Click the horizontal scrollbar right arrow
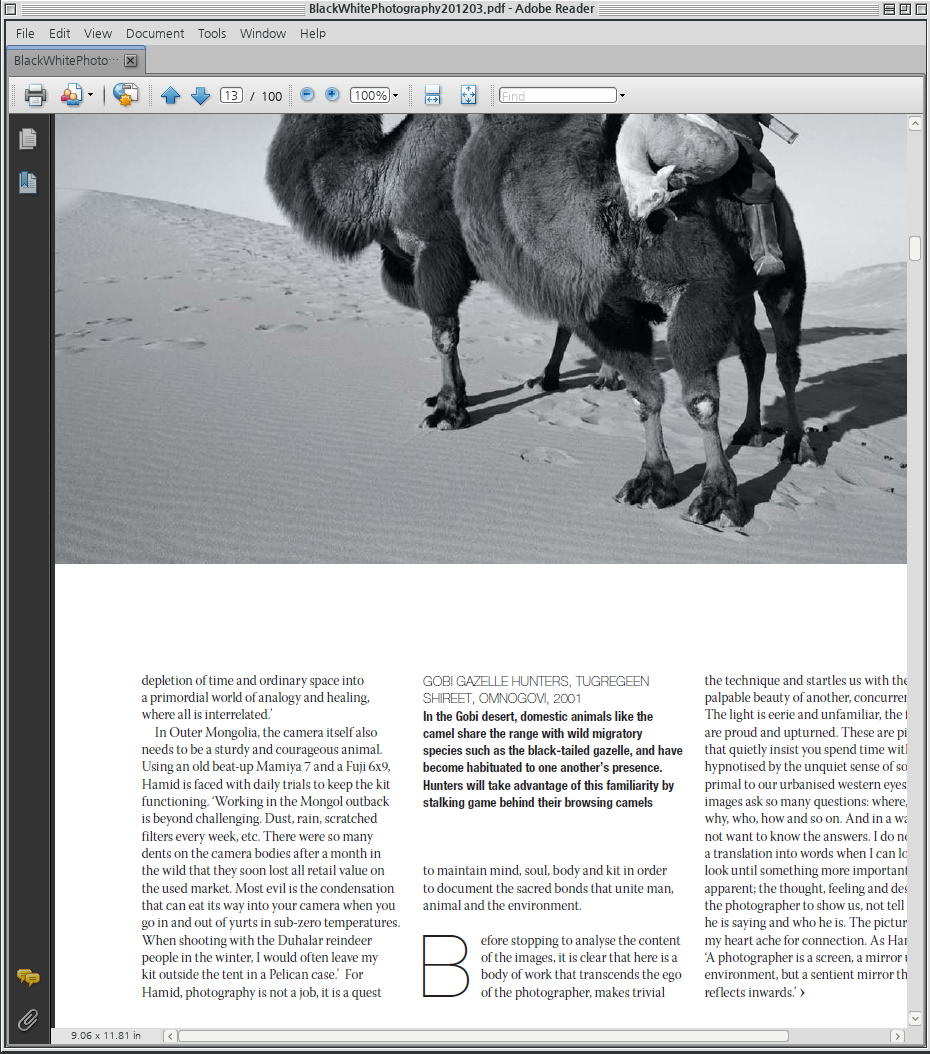 click(x=897, y=1036)
